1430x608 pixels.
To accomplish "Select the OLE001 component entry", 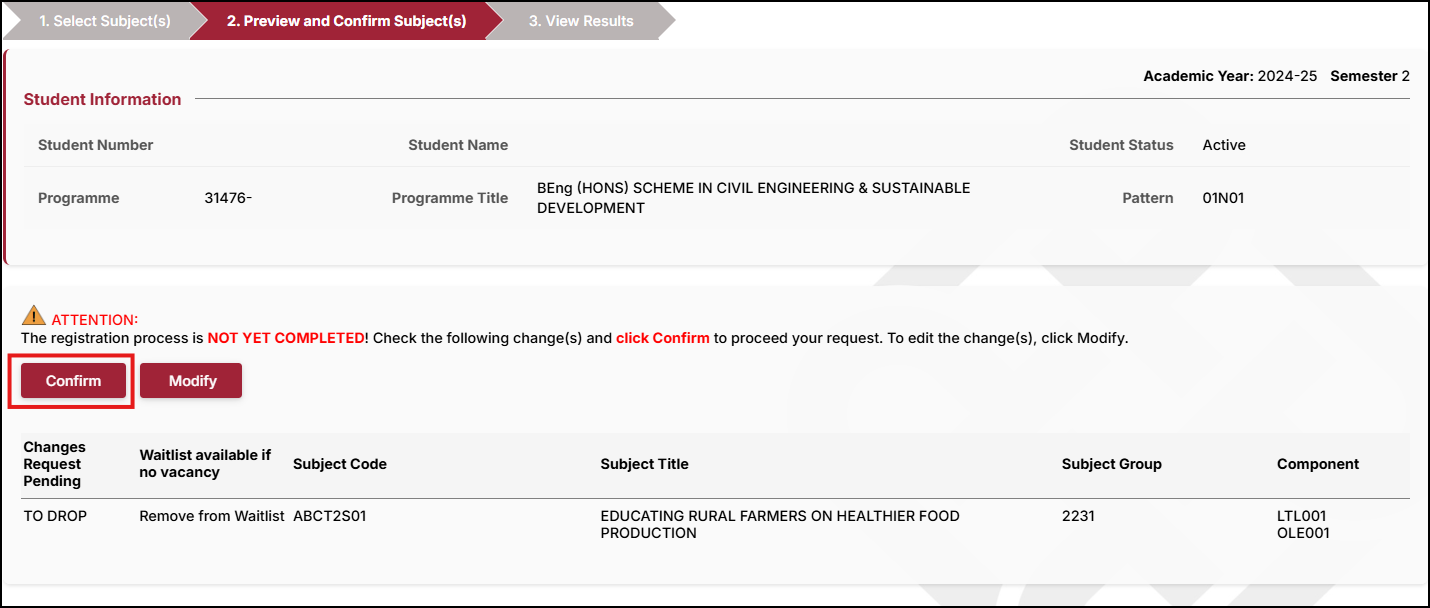I will pos(1301,533).
